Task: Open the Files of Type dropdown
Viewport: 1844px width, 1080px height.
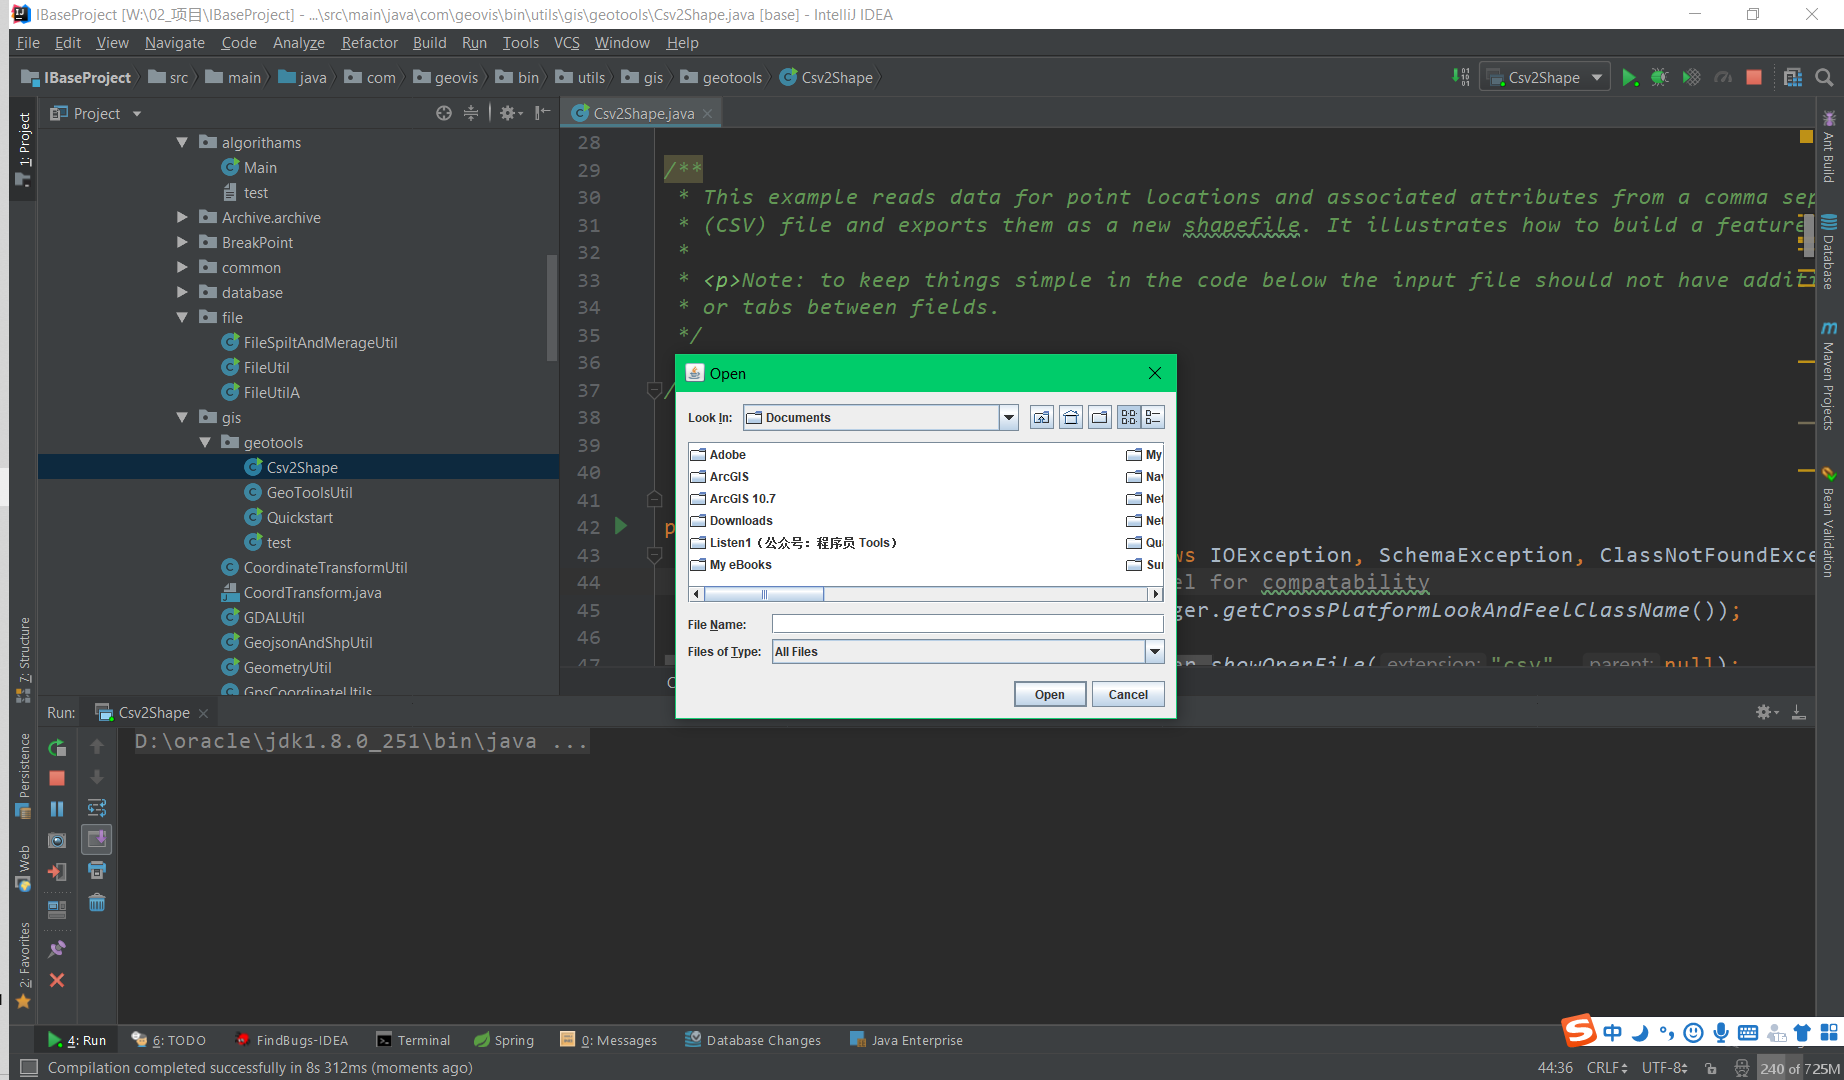Action: [x=1154, y=652]
